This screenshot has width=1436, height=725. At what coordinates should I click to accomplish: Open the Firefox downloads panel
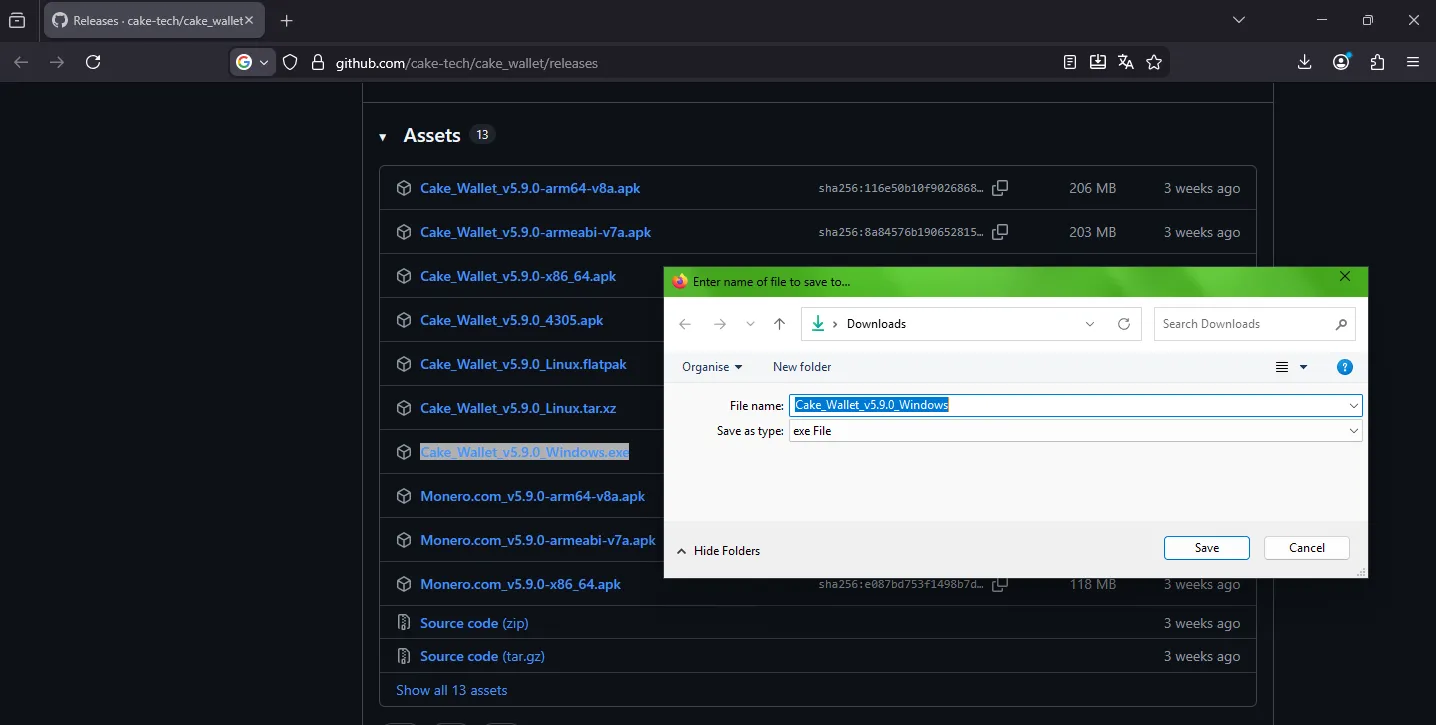click(1304, 62)
